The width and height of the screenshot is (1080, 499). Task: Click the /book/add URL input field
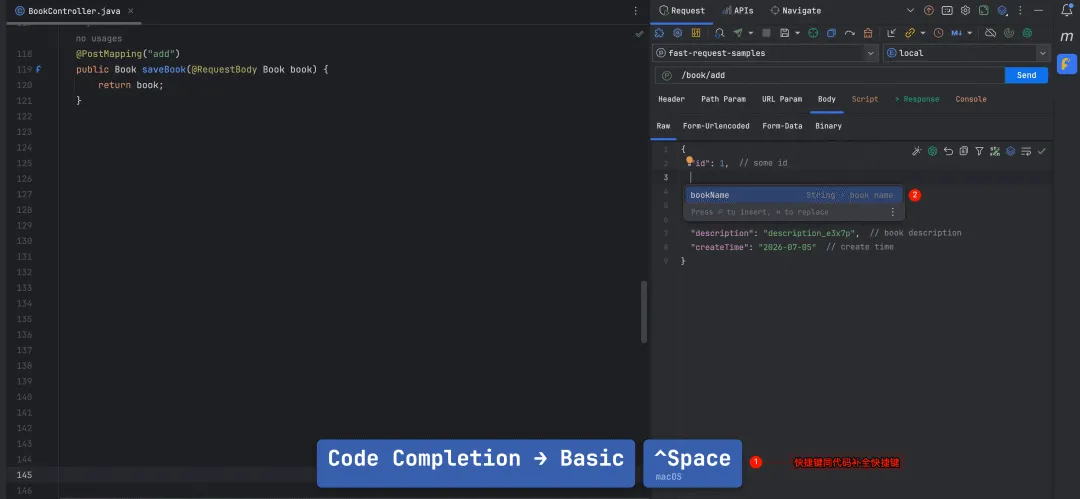(x=829, y=75)
